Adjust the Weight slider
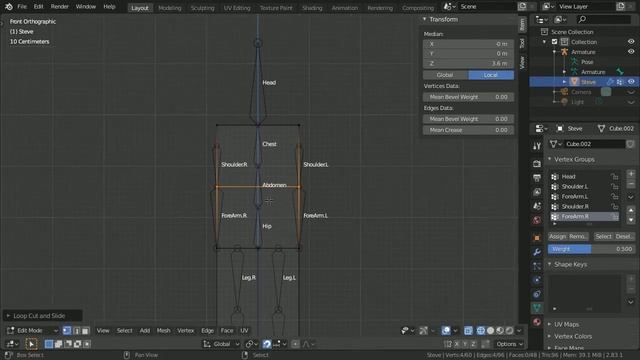This screenshot has width=640, height=360. pos(591,249)
